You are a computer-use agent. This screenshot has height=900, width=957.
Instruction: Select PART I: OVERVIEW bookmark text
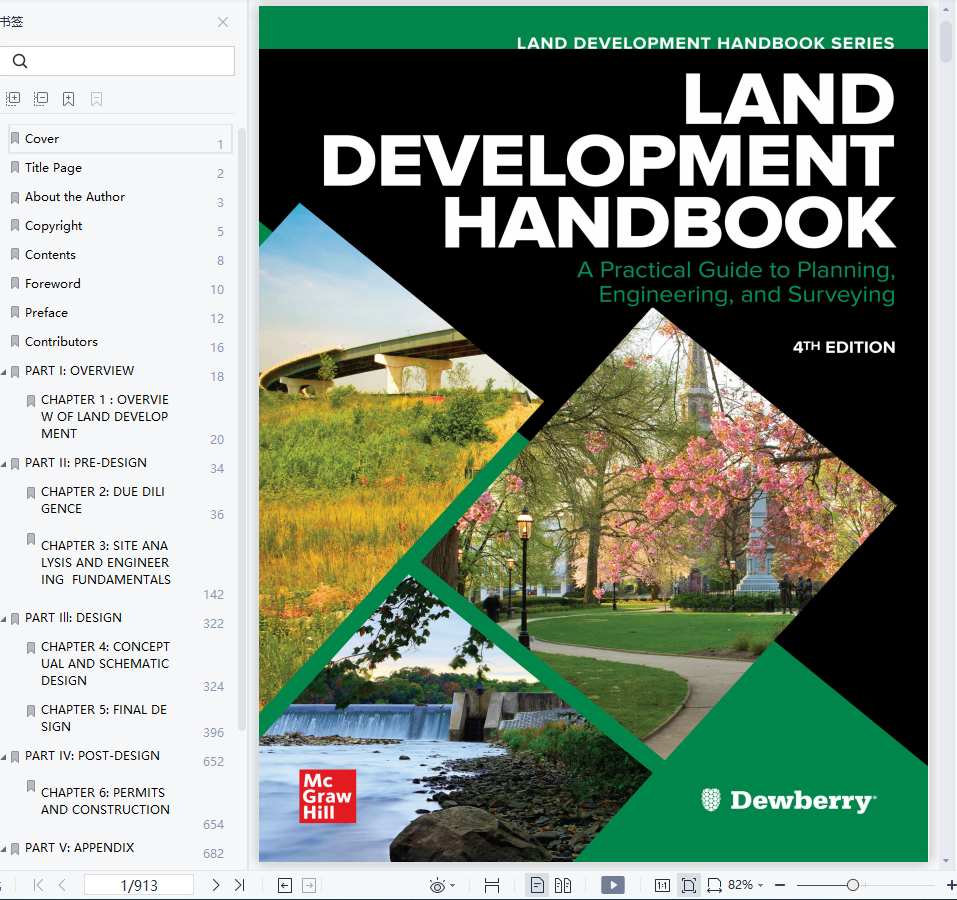[79, 371]
